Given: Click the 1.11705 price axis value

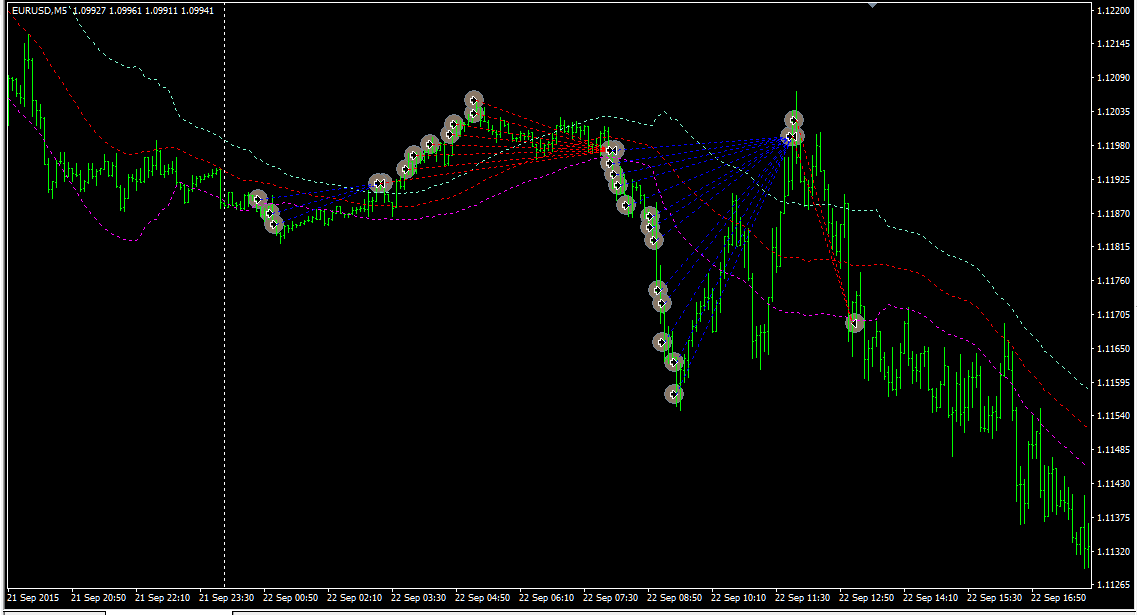Looking at the screenshot, I should coord(1113,315).
